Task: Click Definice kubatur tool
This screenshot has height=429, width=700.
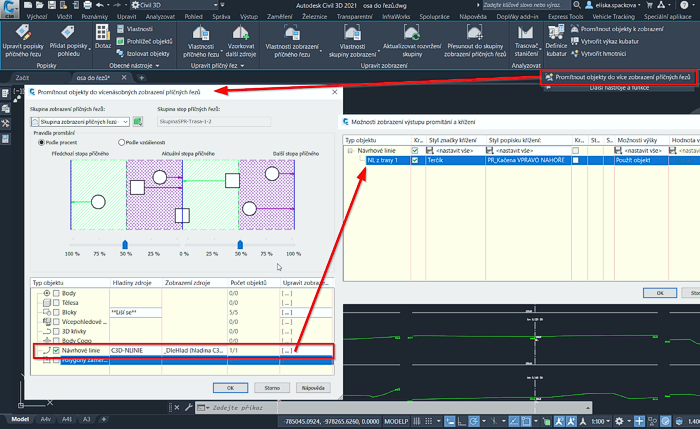Action: 556,41
